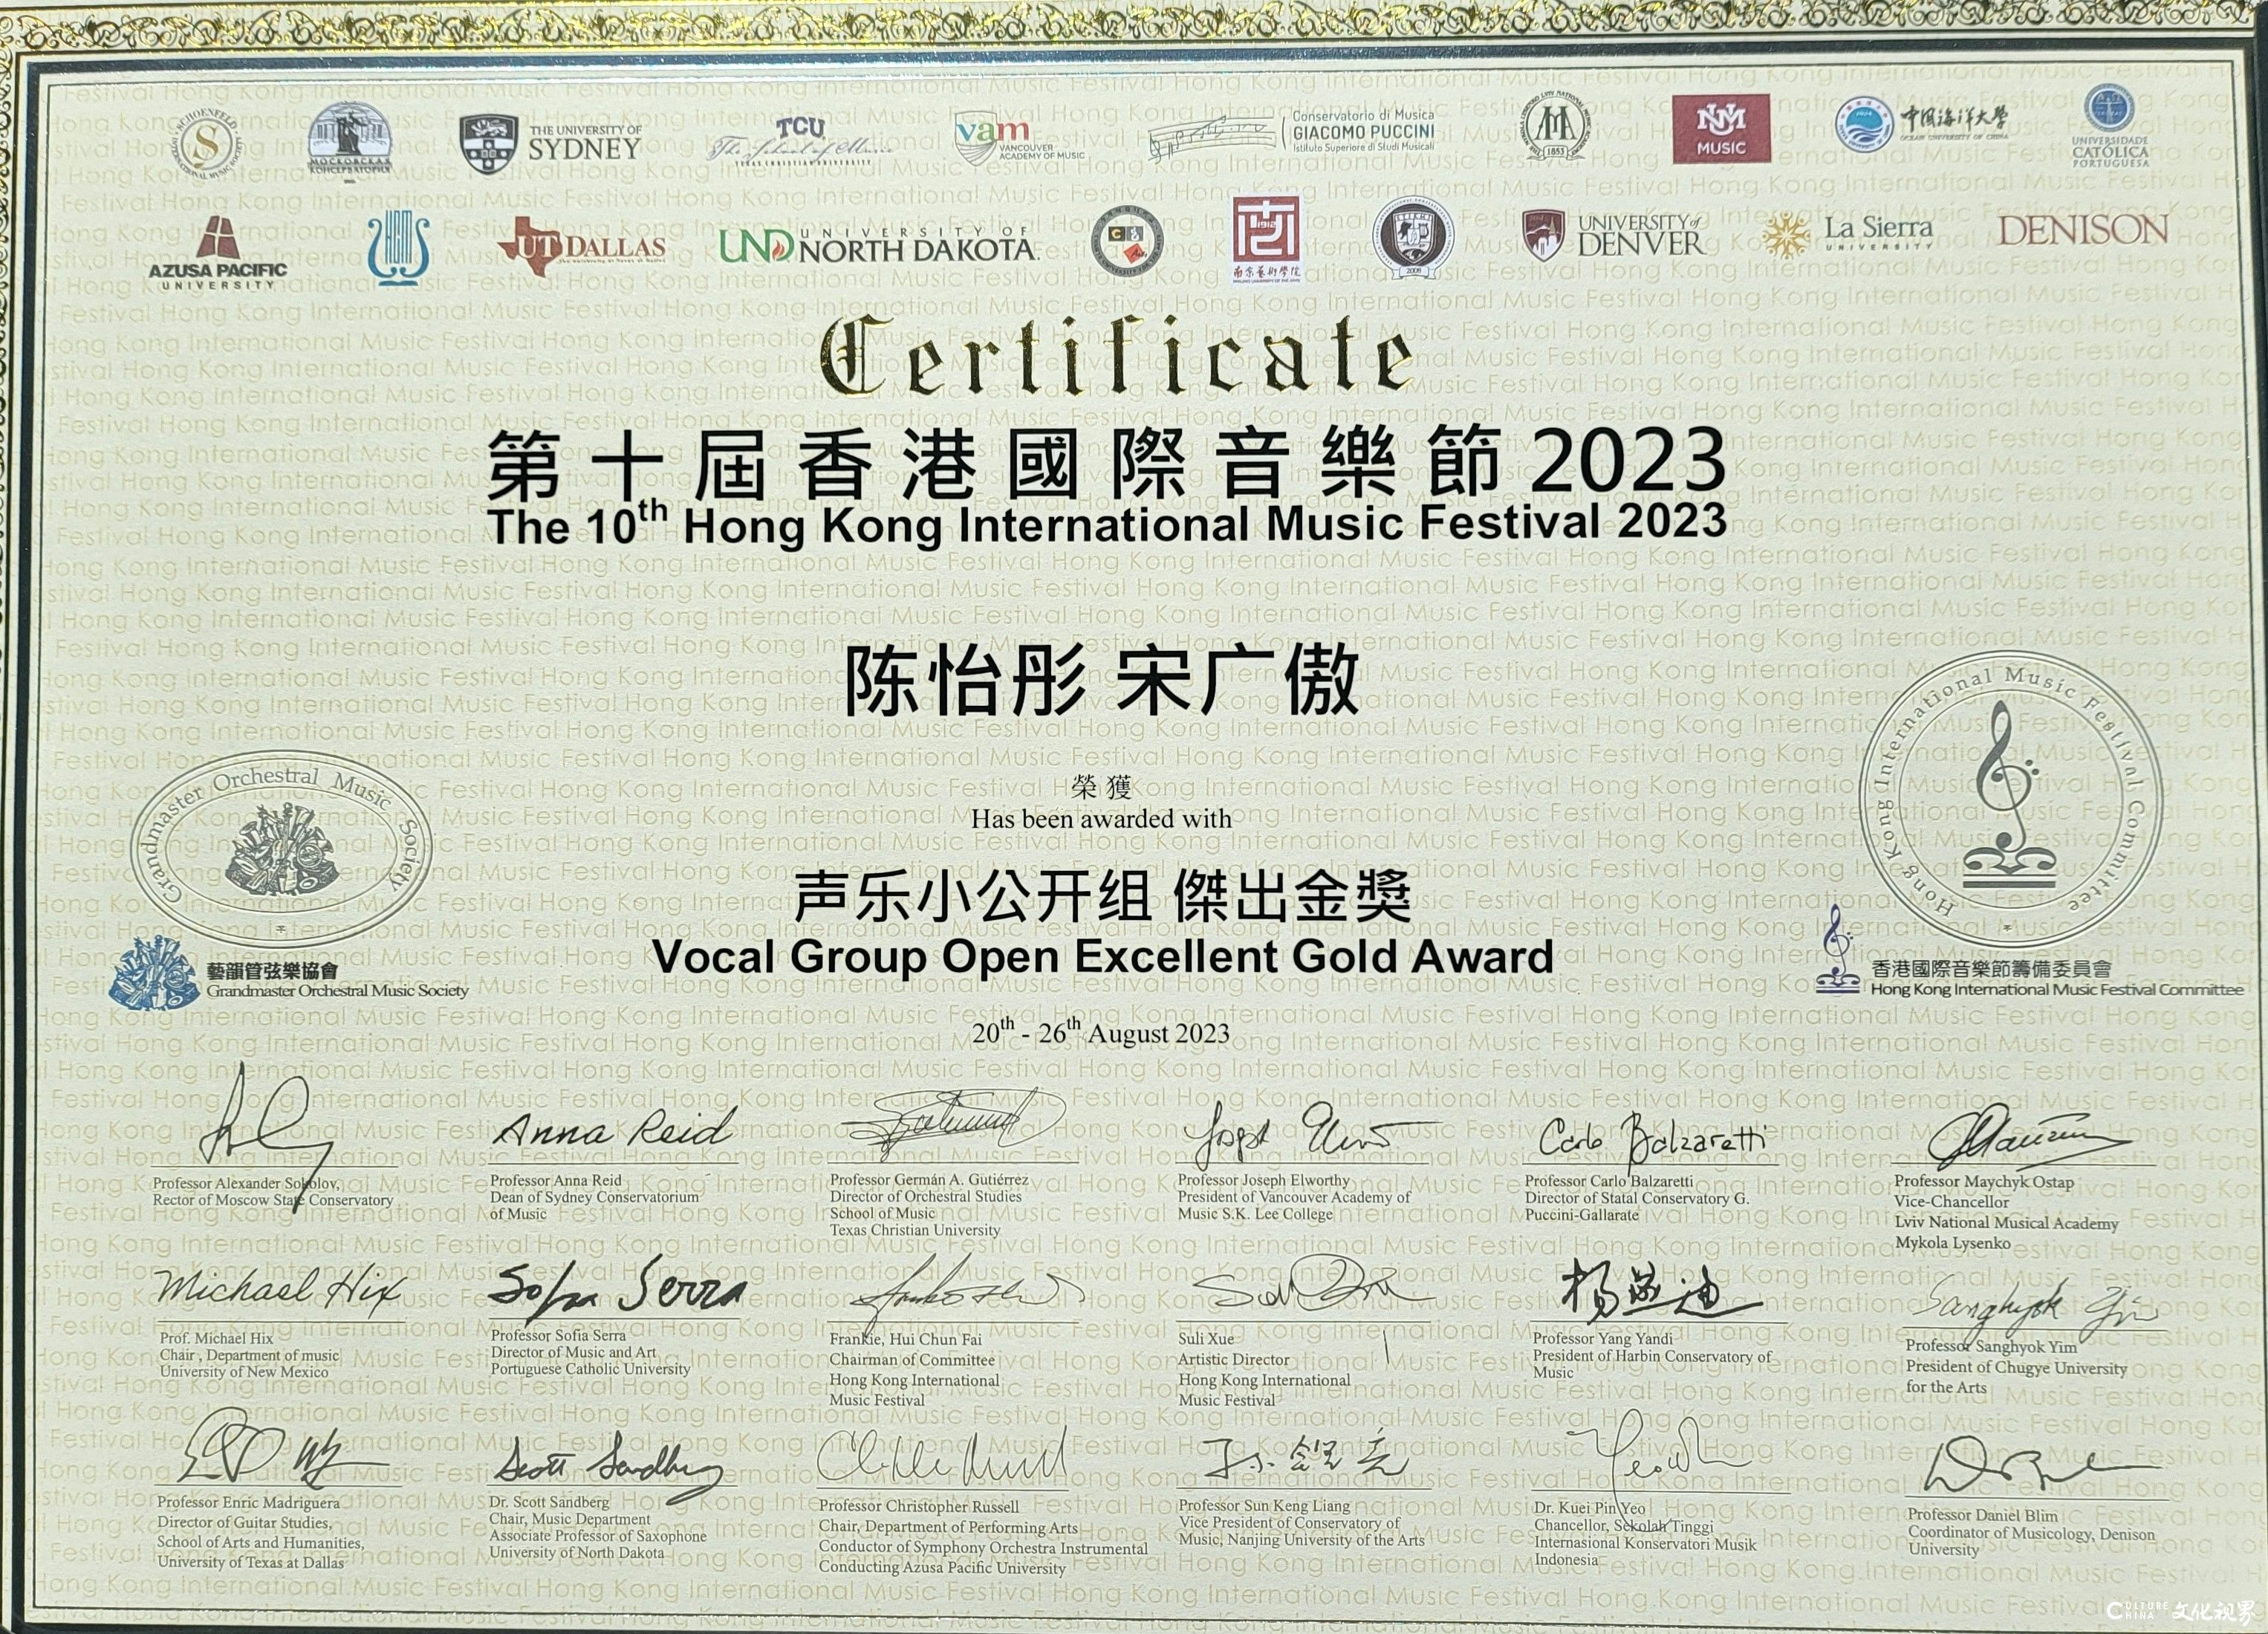Click the small treble clef committee logo

coord(1837,949)
